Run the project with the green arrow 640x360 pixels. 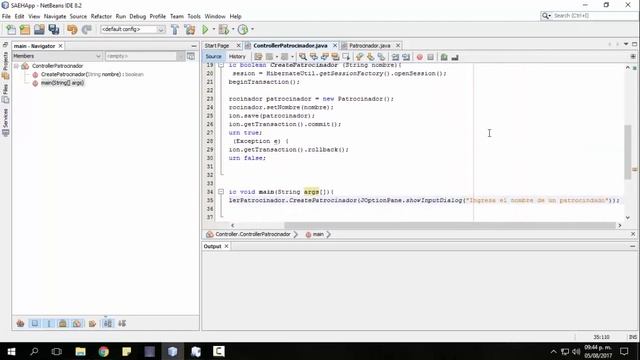coord(205,29)
